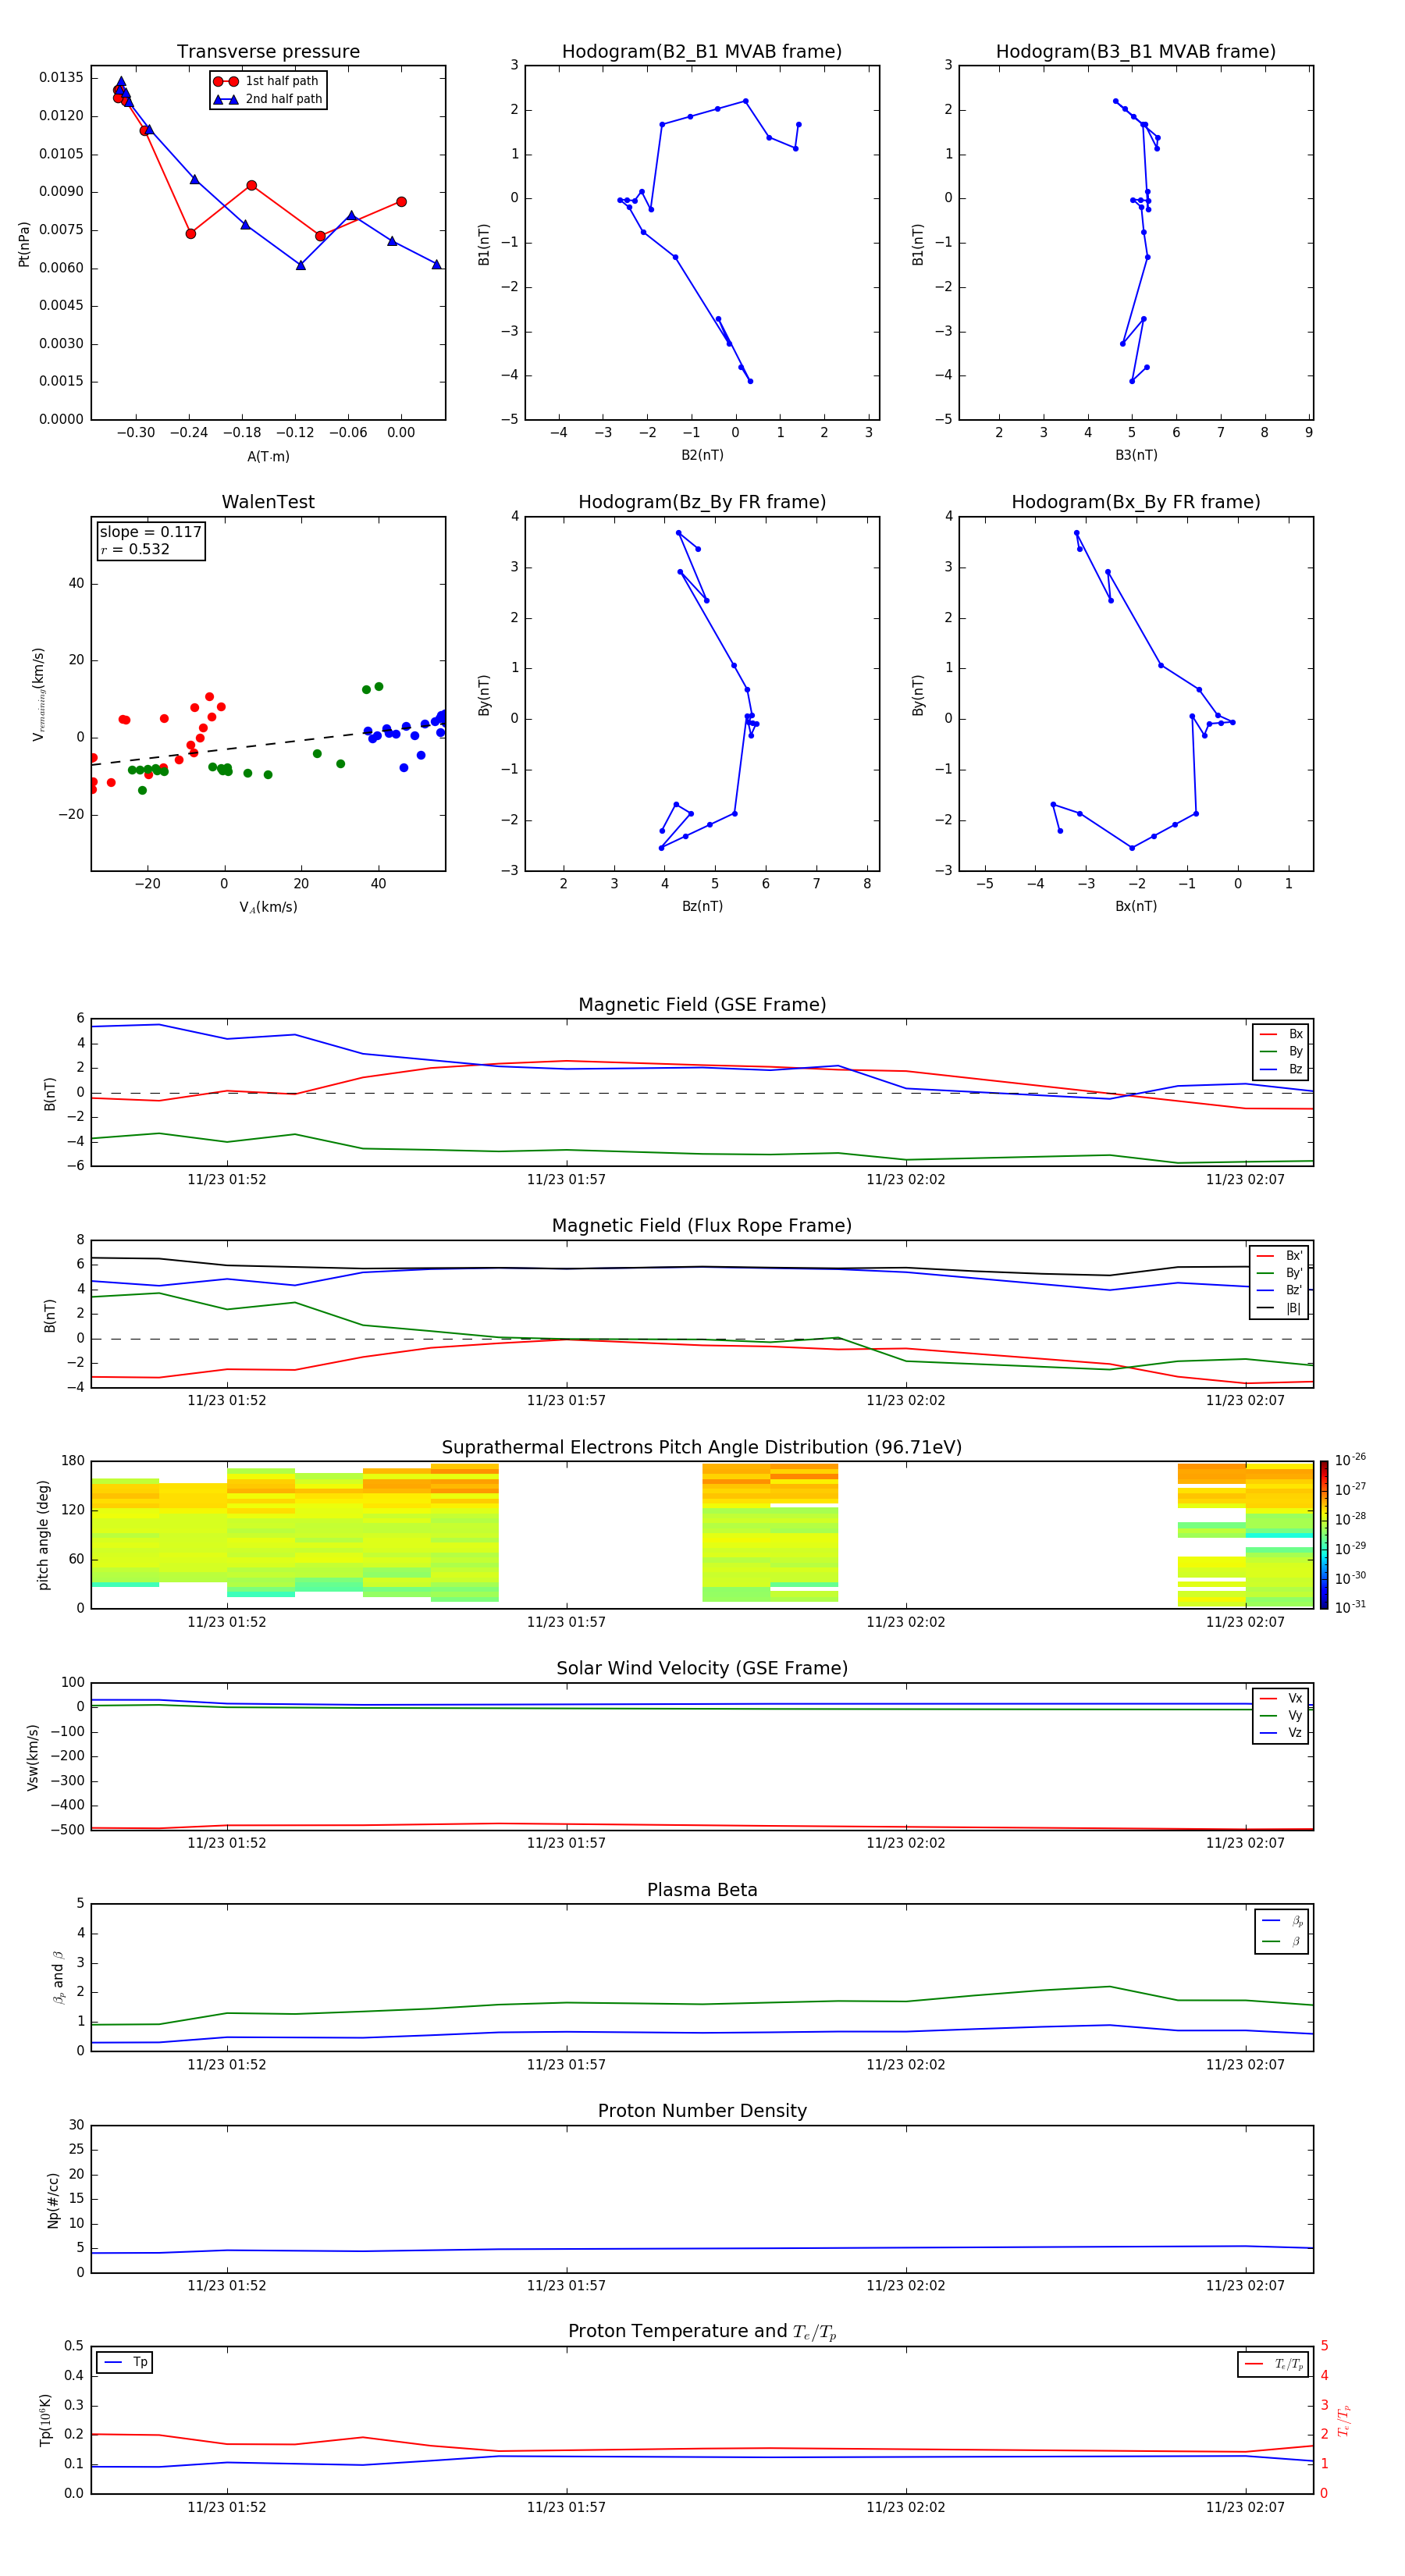Click 'By' in GSE magnetic field legend
This screenshot has width=1405, height=2576.
[1282, 1051]
